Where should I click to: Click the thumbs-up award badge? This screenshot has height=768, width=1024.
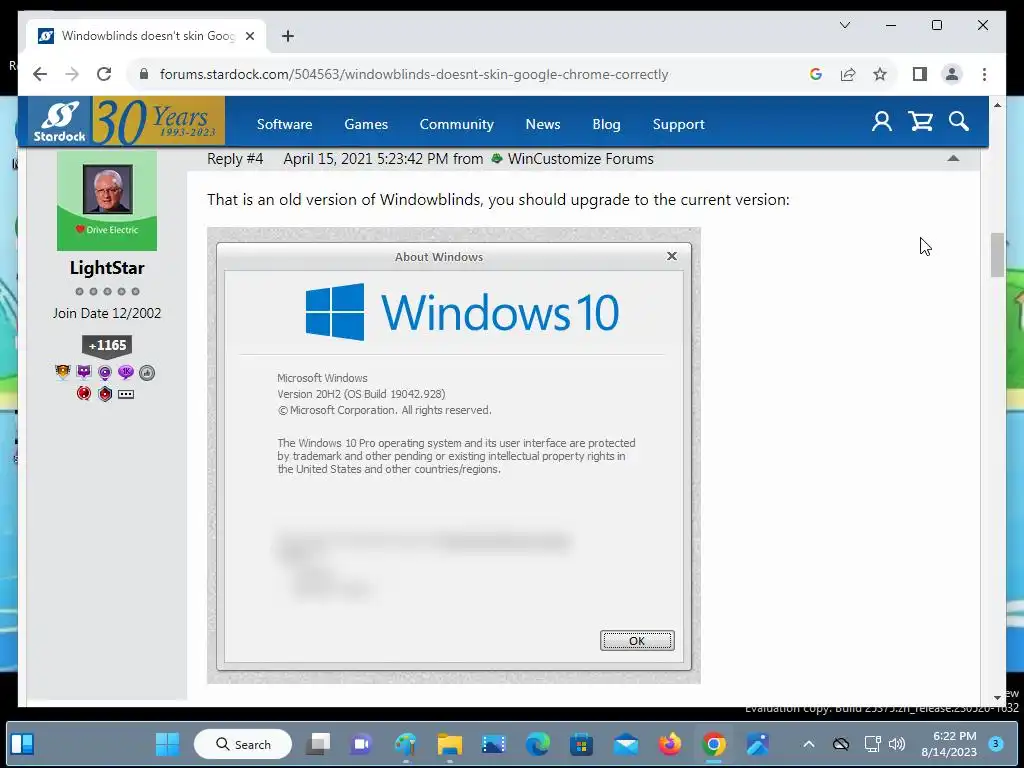[147, 373]
